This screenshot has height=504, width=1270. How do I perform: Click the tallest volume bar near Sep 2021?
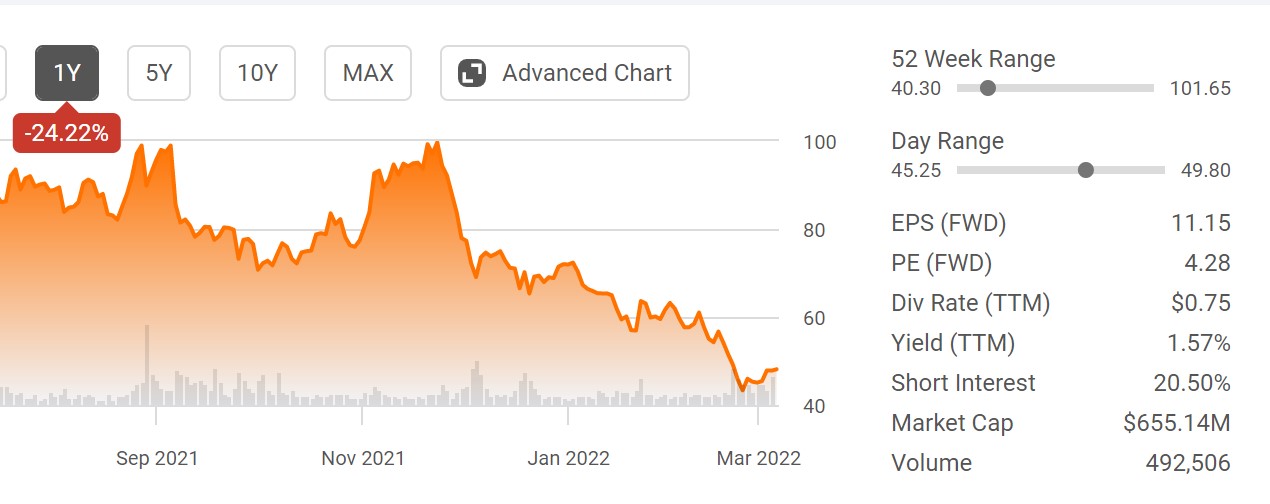[147, 365]
